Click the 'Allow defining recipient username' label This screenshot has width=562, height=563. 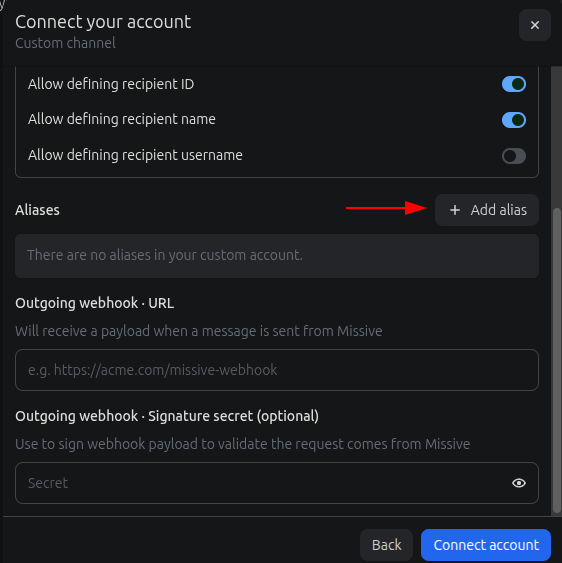pos(135,155)
